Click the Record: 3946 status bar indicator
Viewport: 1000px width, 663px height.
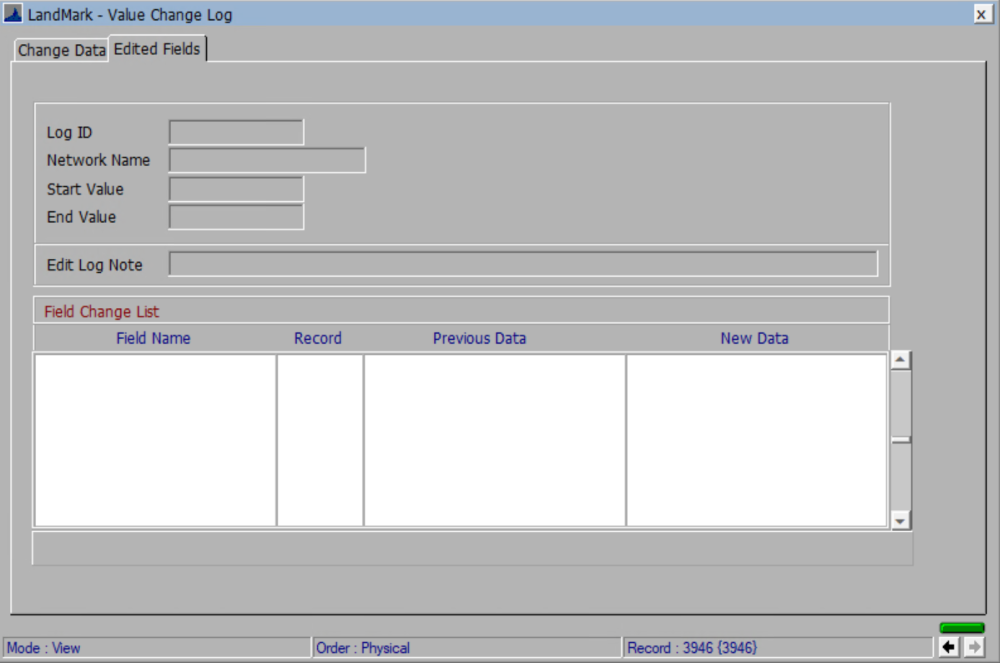click(692, 647)
